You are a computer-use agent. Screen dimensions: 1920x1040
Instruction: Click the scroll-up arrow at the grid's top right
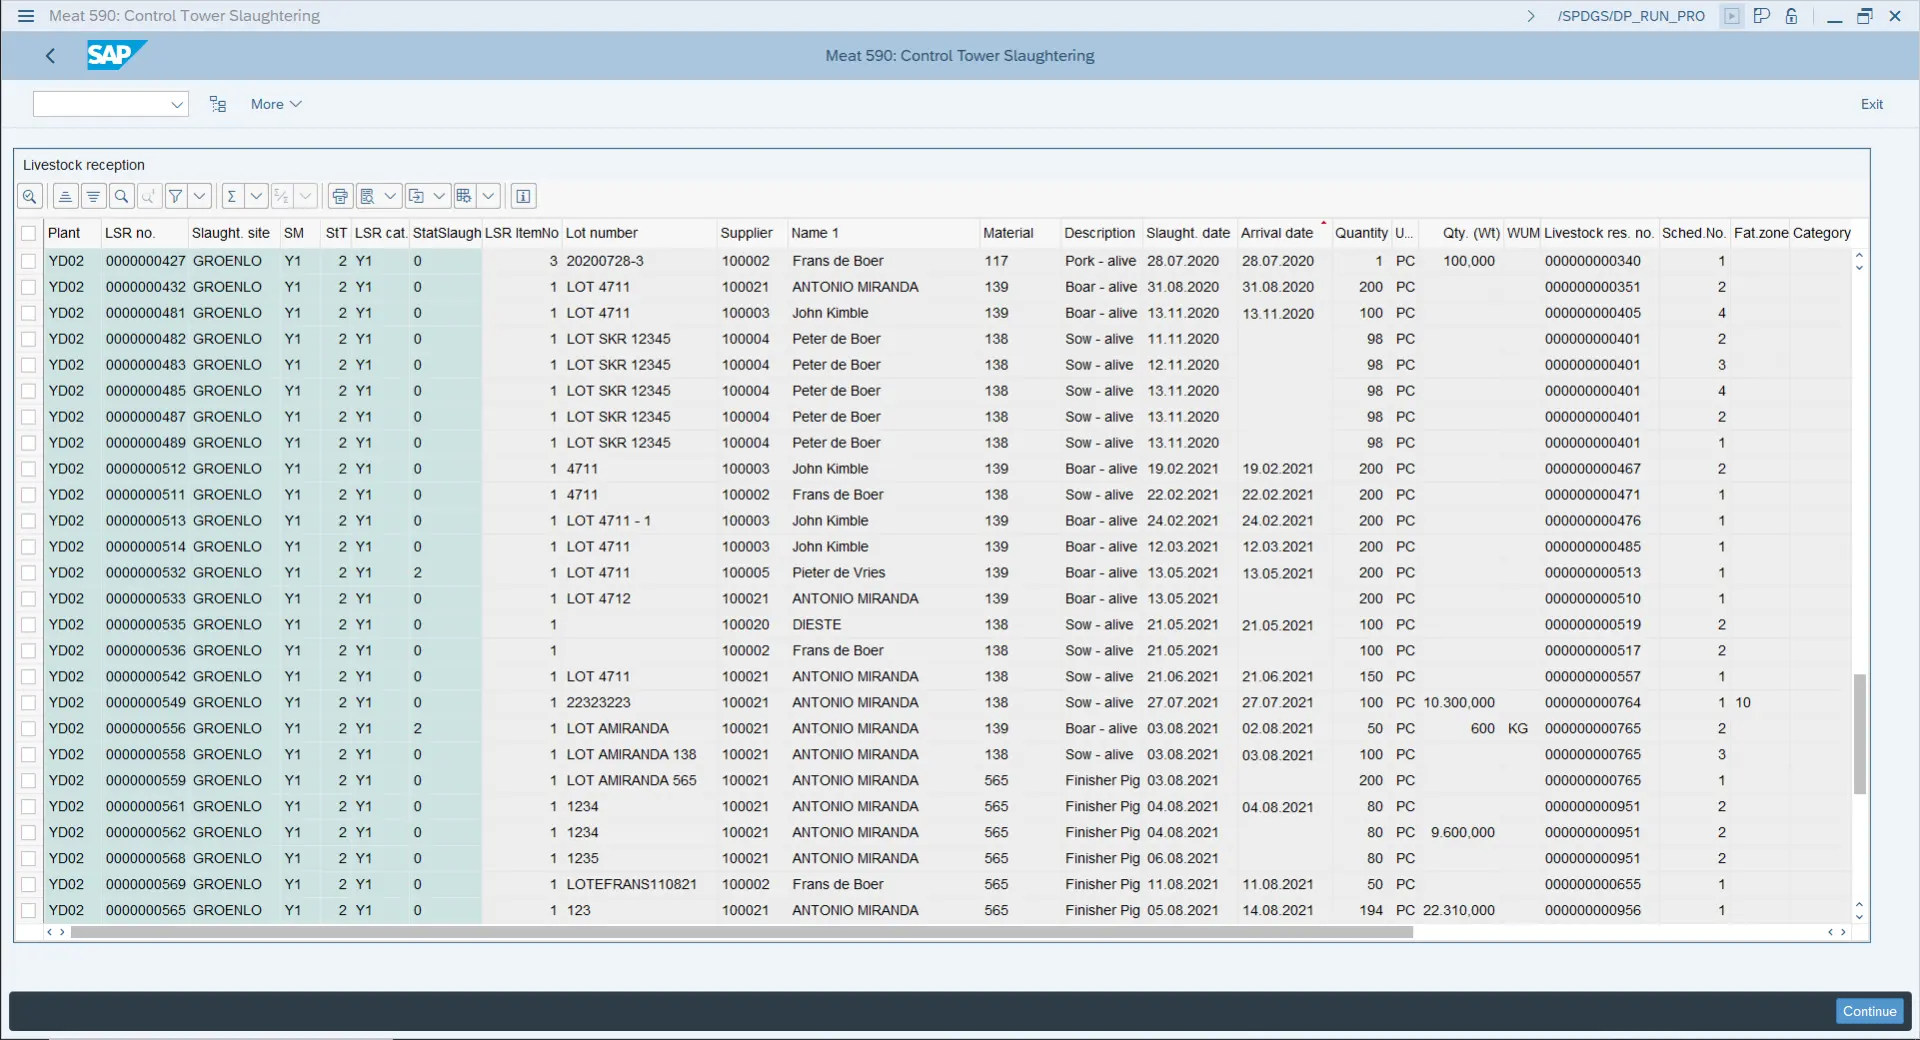[x=1859, y=256]
